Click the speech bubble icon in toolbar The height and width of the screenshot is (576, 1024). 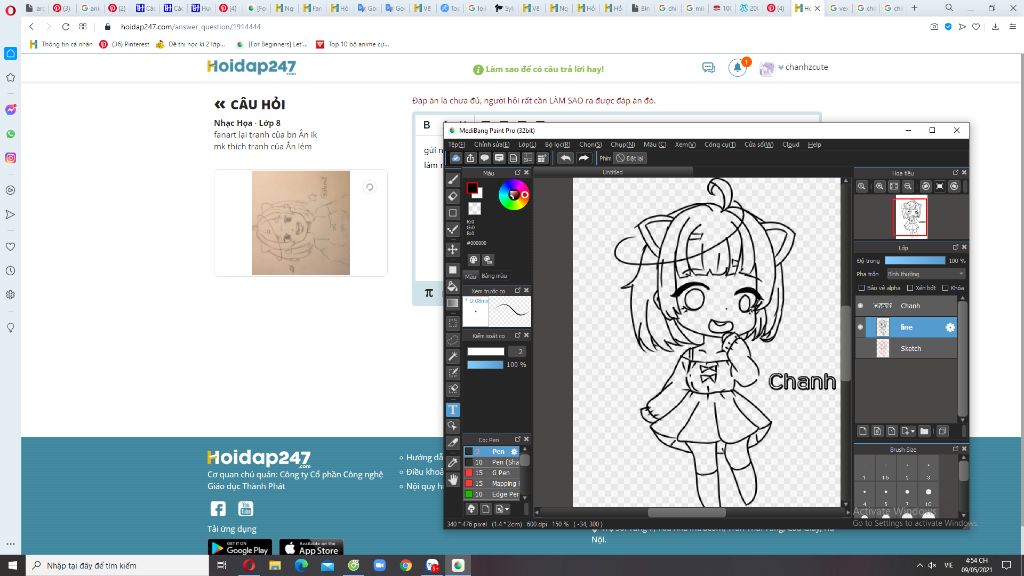pyautogui.click(x=485, y=158)
